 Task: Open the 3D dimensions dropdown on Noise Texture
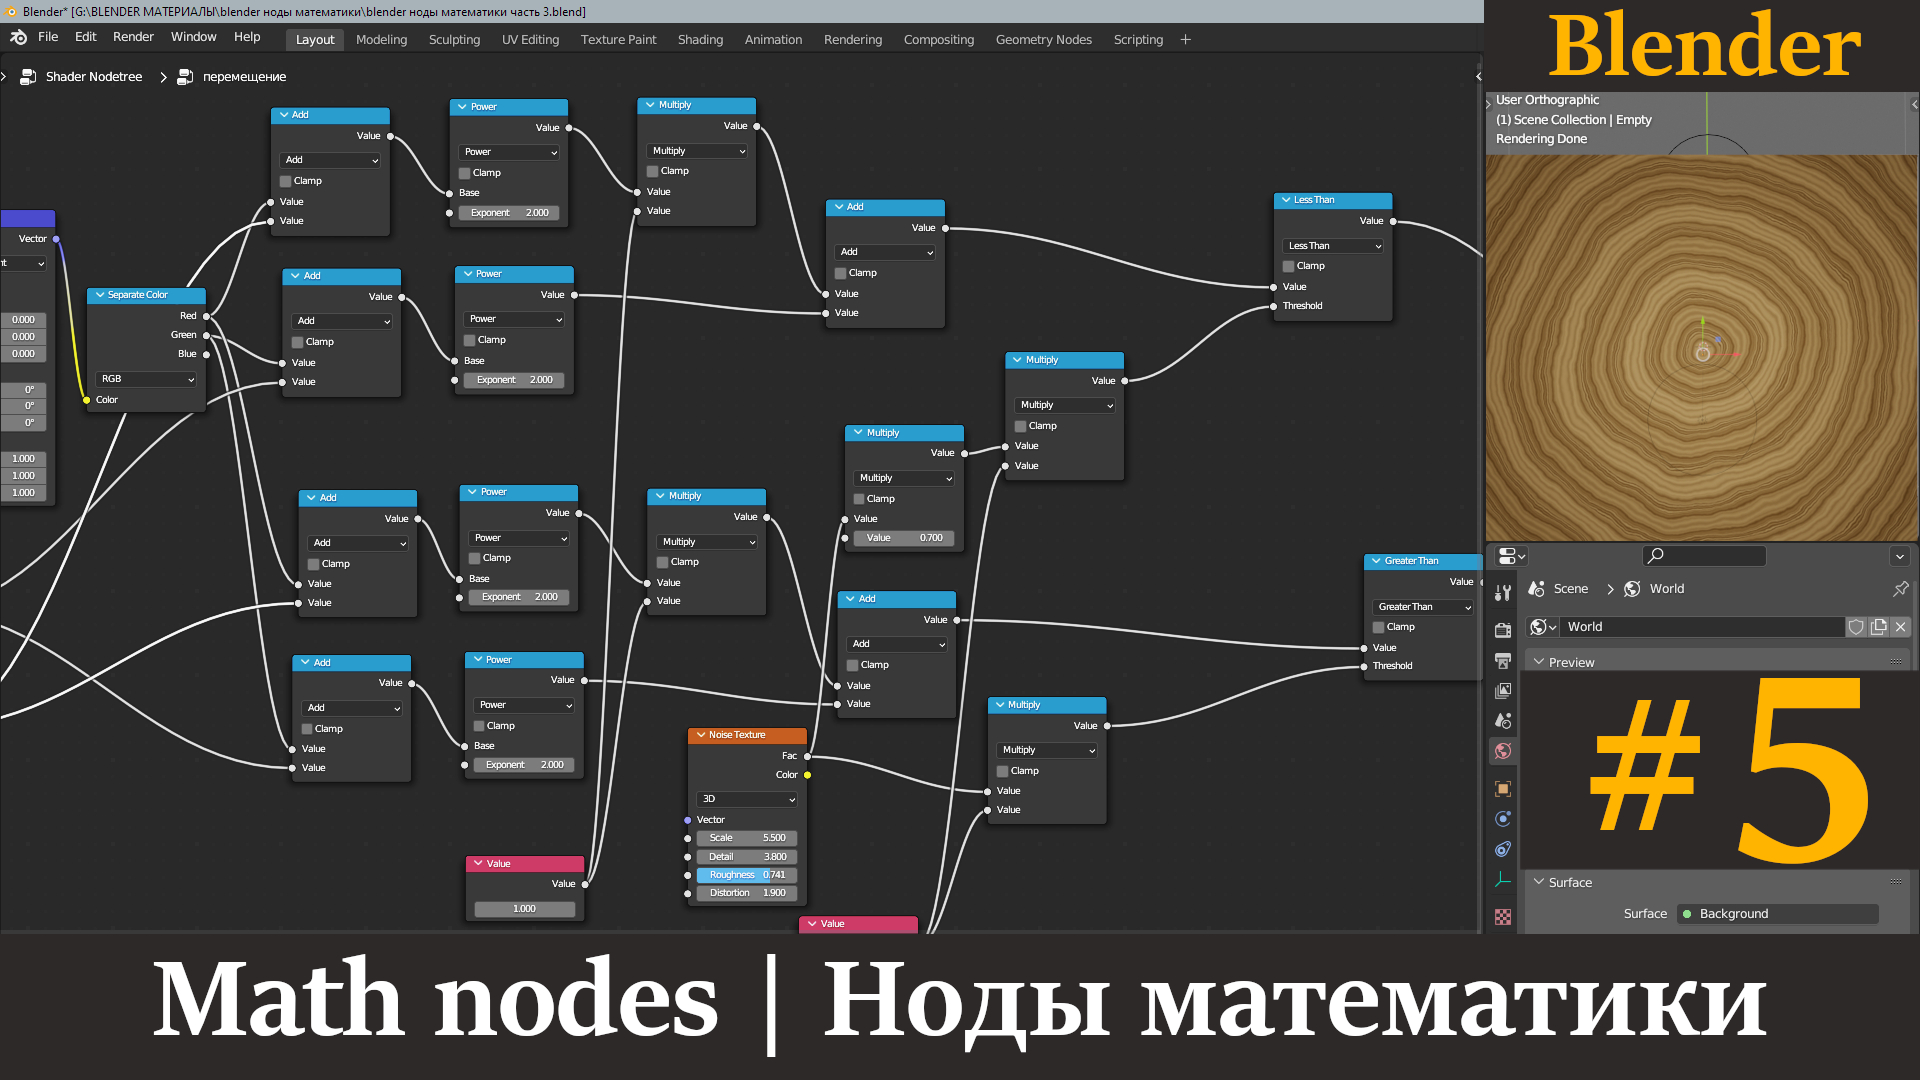click(747, 799)
